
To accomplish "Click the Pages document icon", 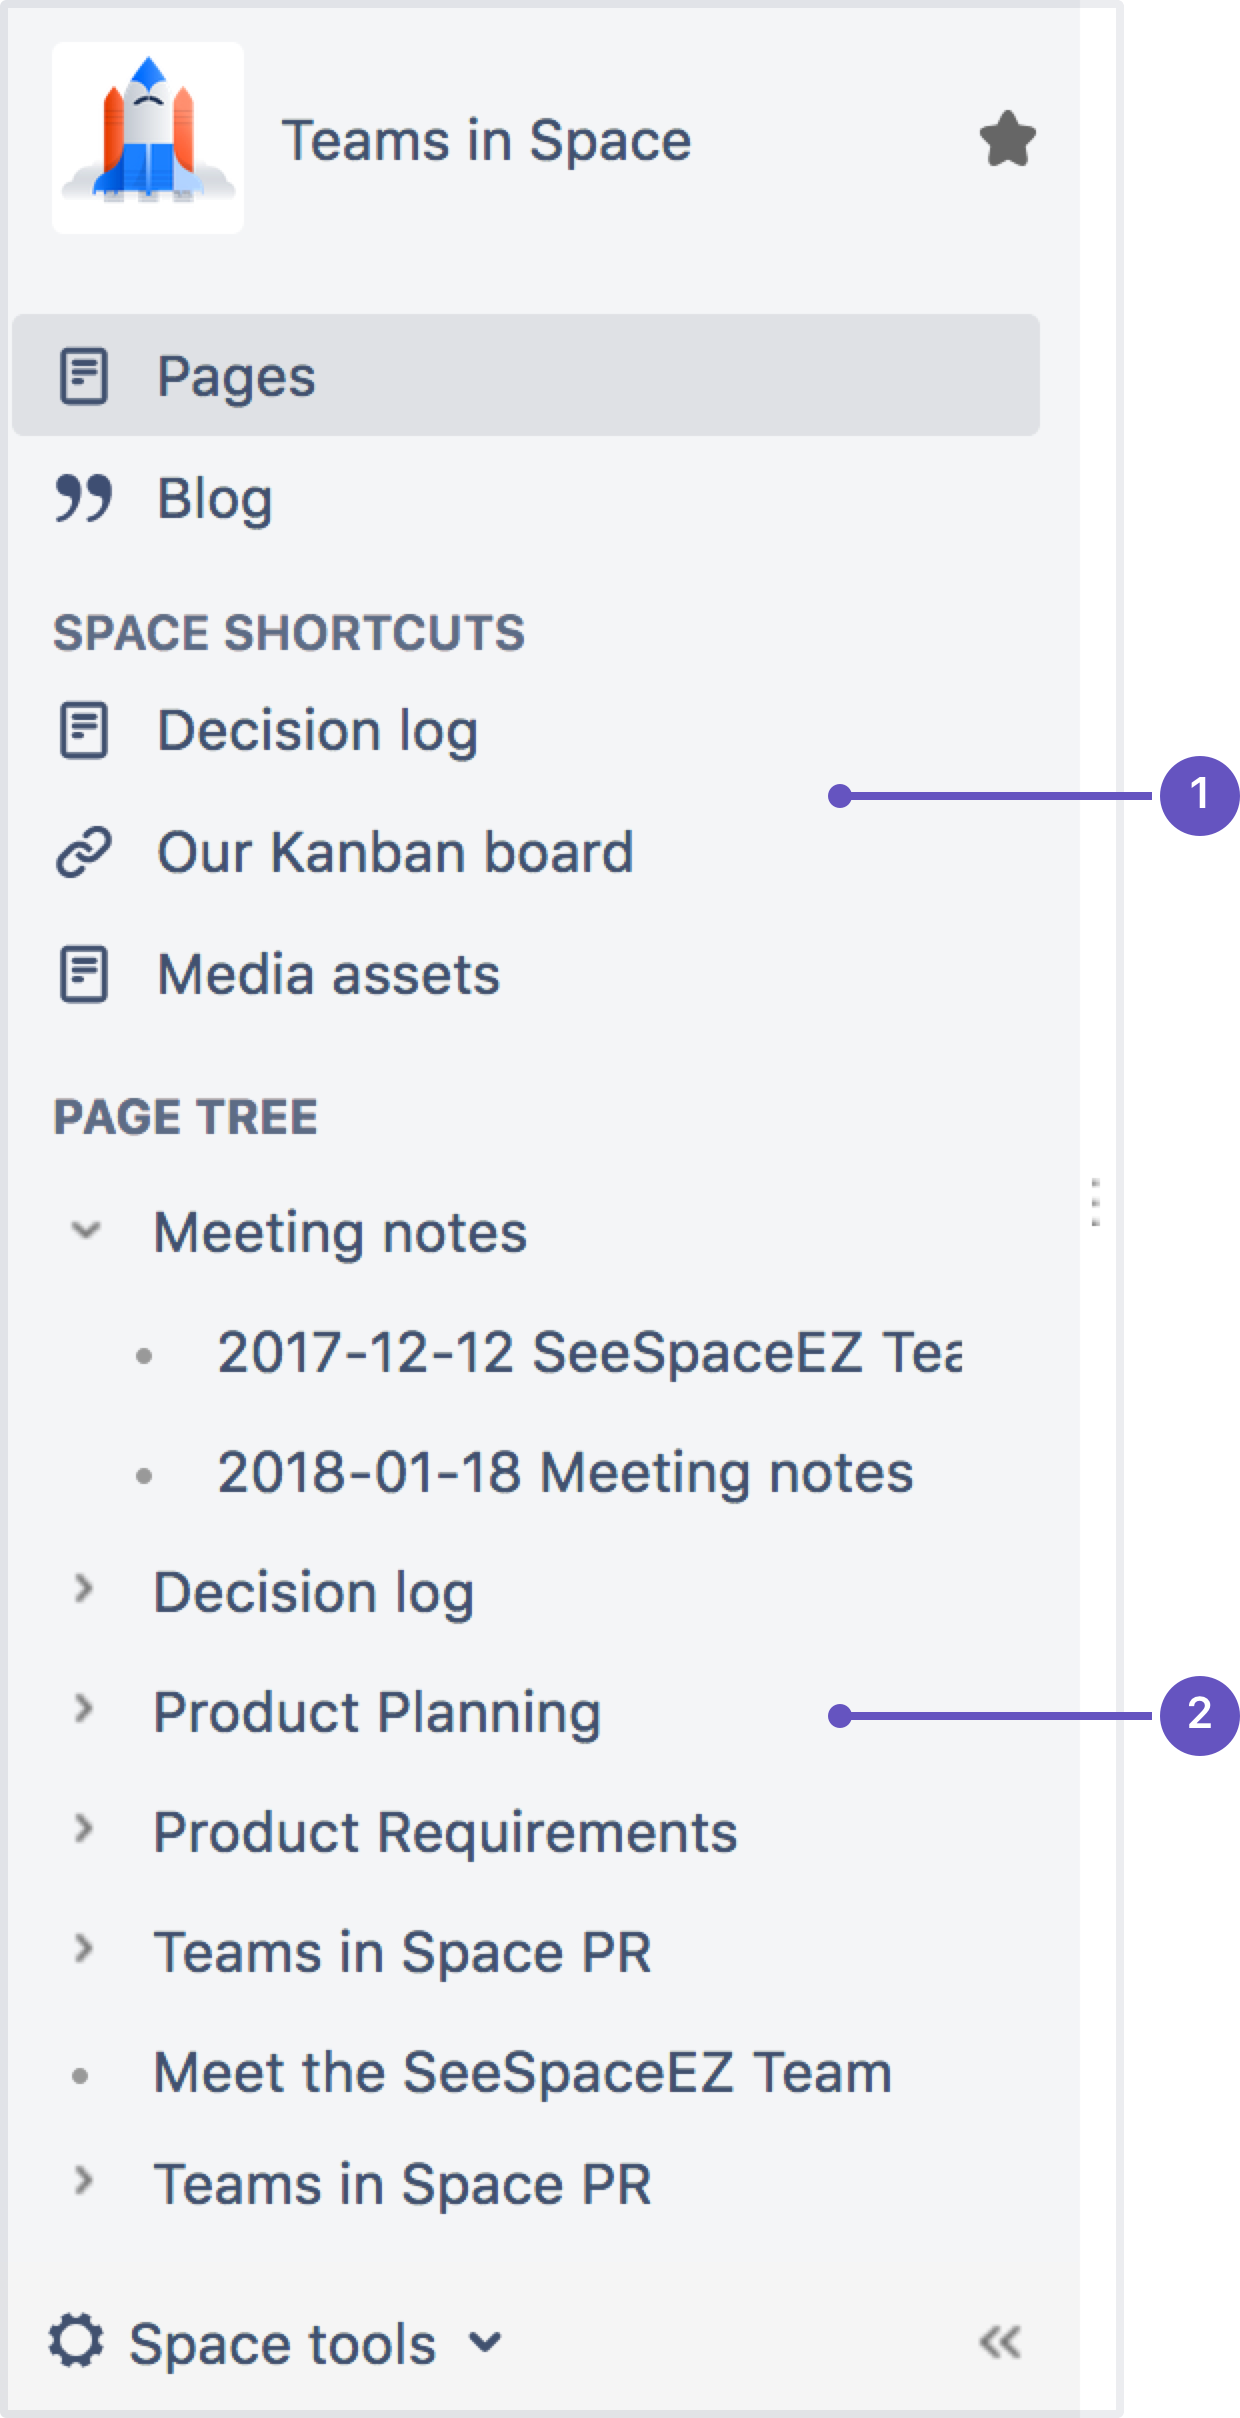I will [x=84, y=376].
